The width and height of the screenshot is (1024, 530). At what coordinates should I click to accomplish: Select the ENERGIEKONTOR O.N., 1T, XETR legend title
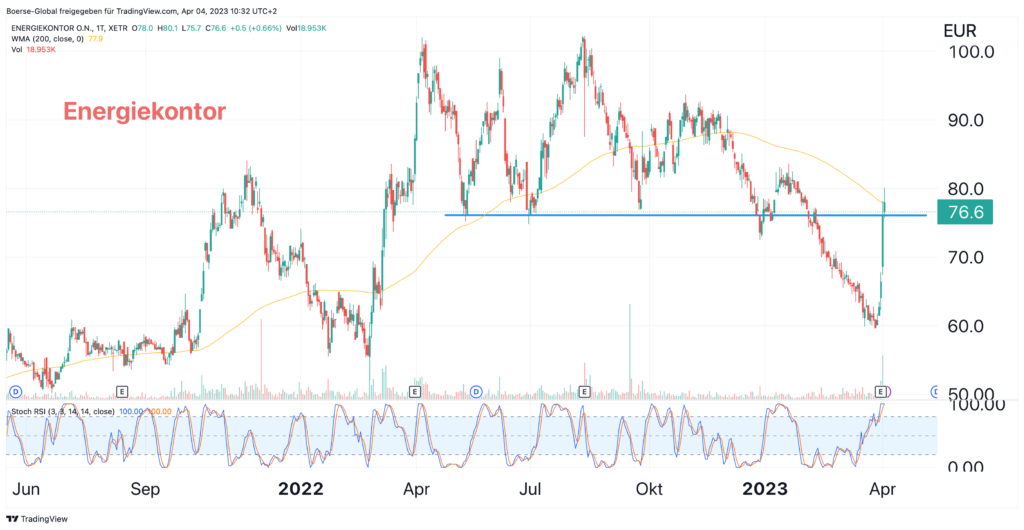(x=70, y=29)
